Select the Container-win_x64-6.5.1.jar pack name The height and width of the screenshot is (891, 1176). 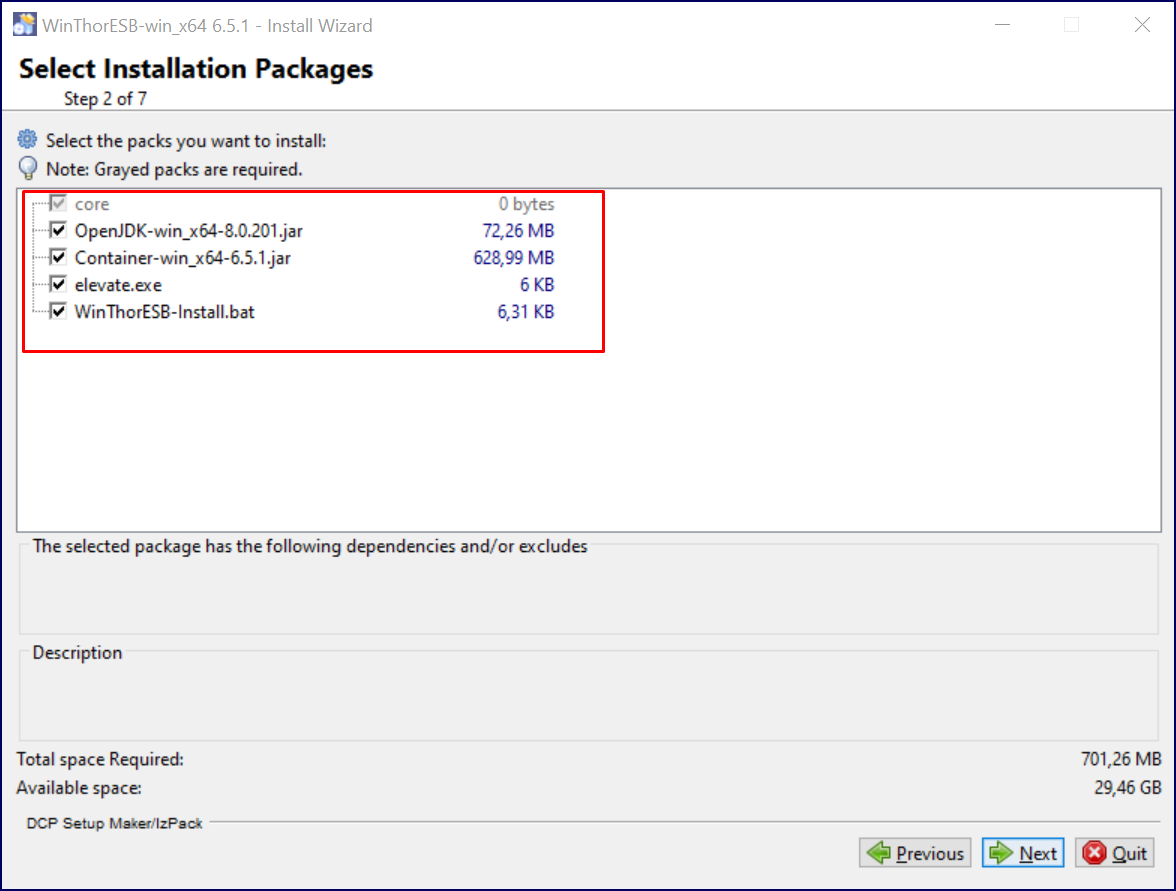coord(182,258)
